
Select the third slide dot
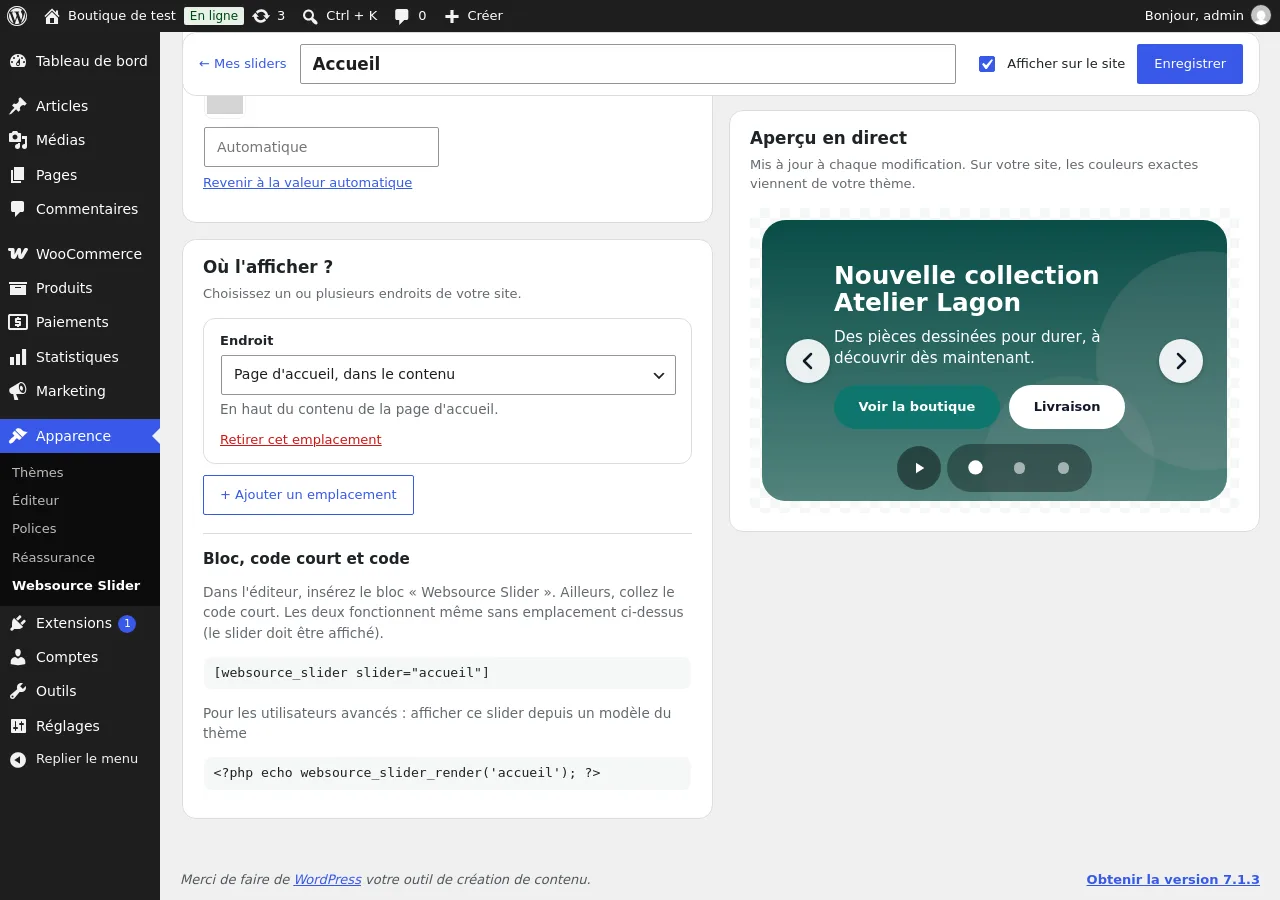tap(1063, 468)
